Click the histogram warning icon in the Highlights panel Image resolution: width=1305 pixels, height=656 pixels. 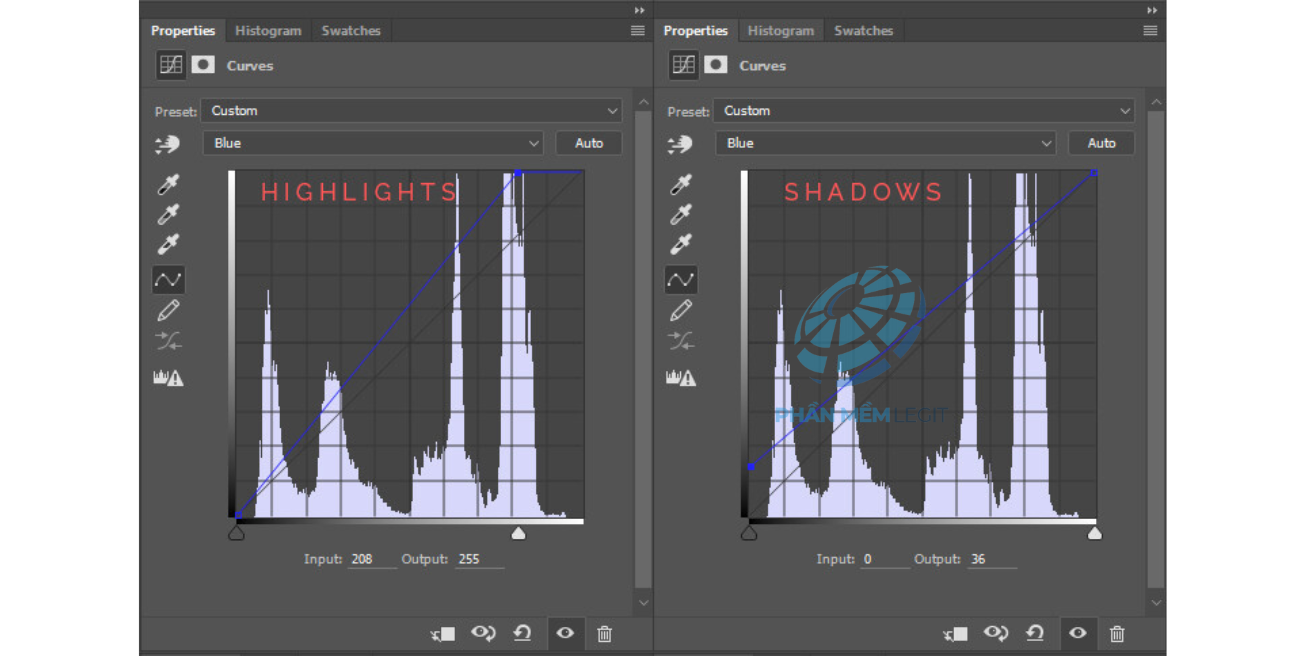tap(168, 378)
